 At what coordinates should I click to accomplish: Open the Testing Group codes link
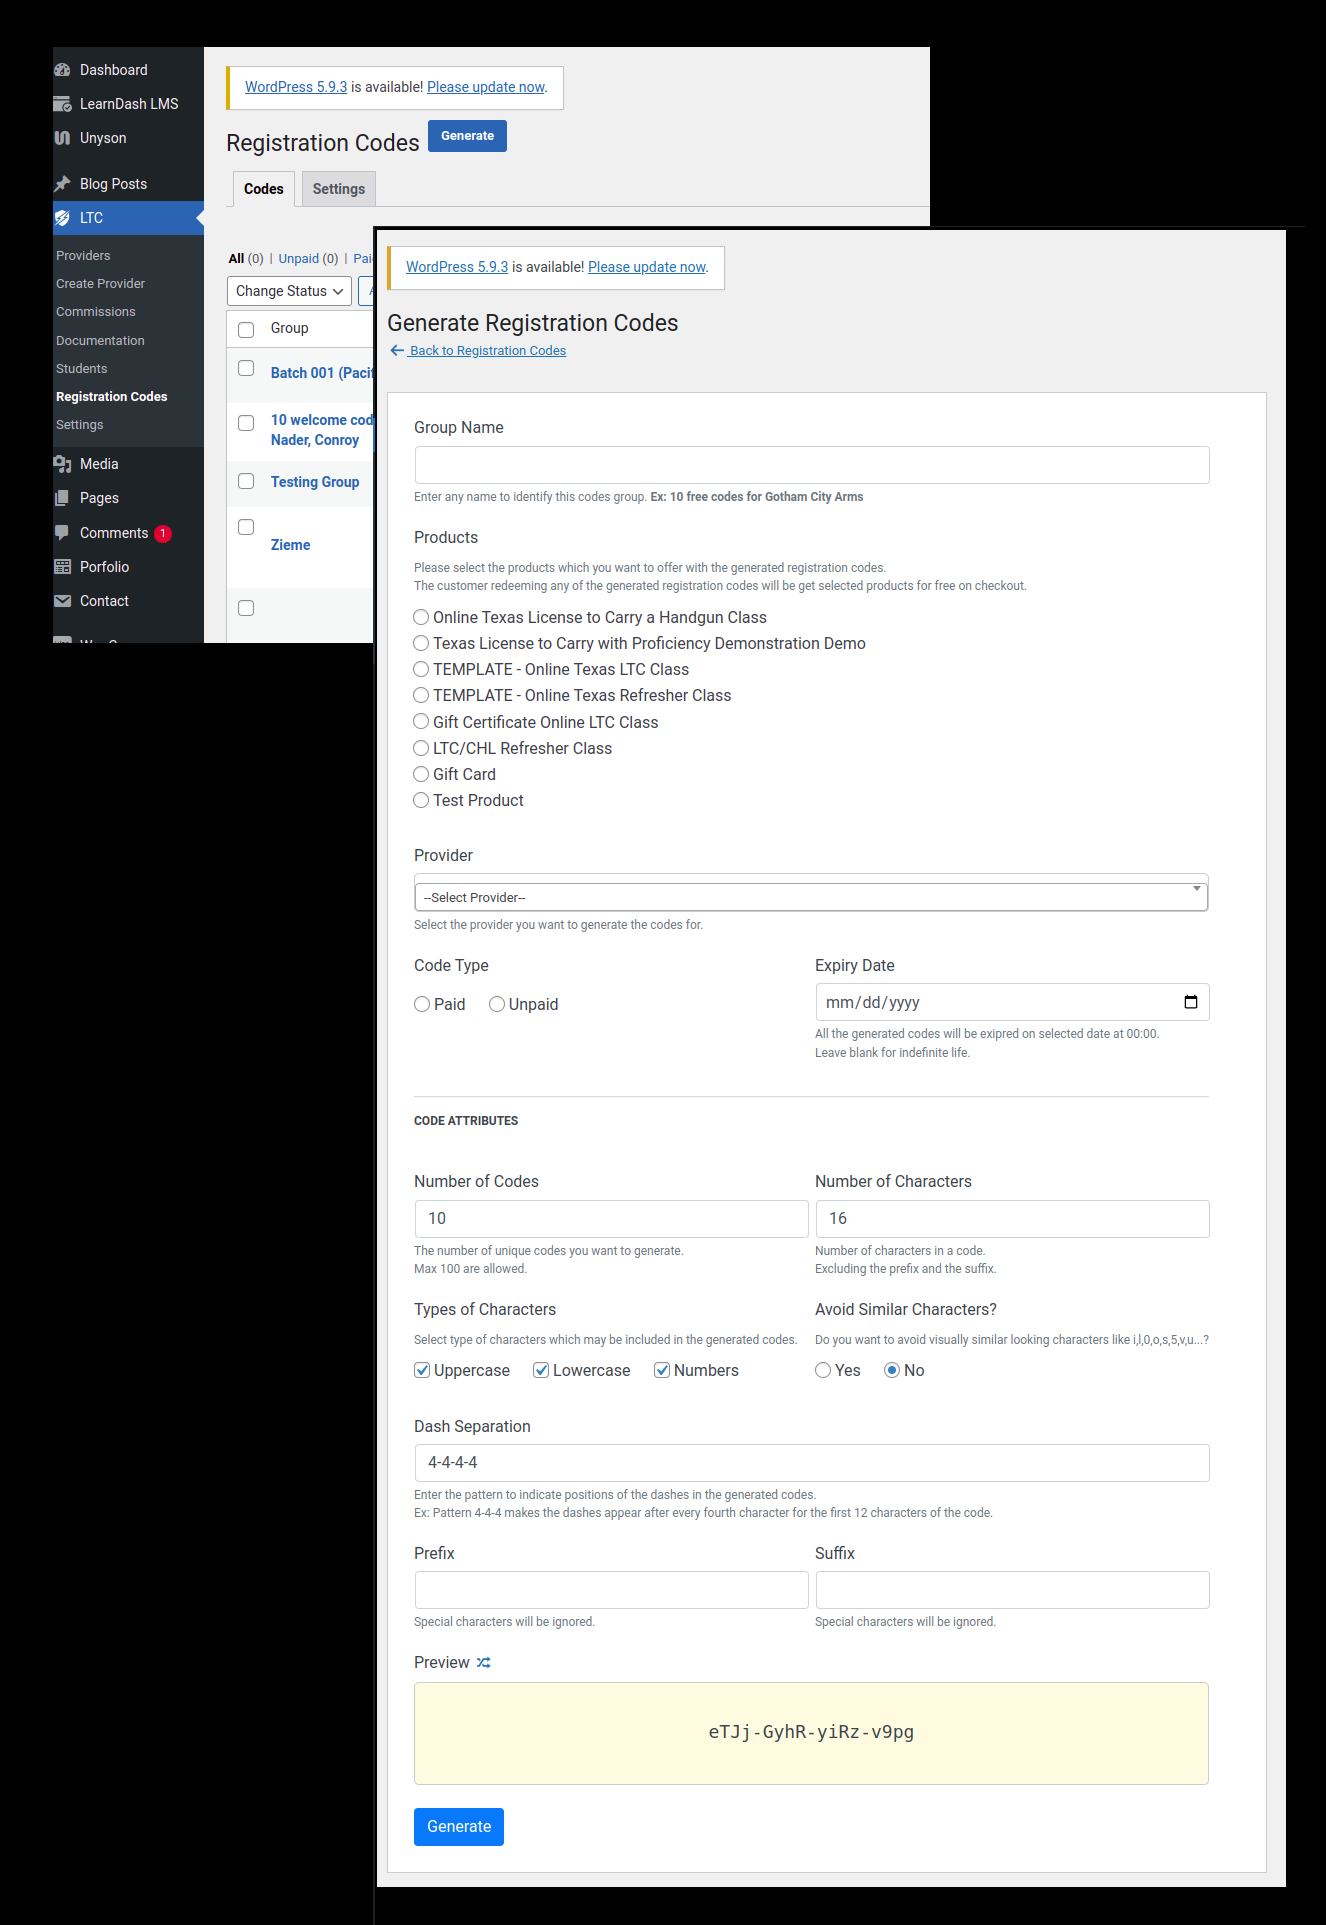pos(315,482)
